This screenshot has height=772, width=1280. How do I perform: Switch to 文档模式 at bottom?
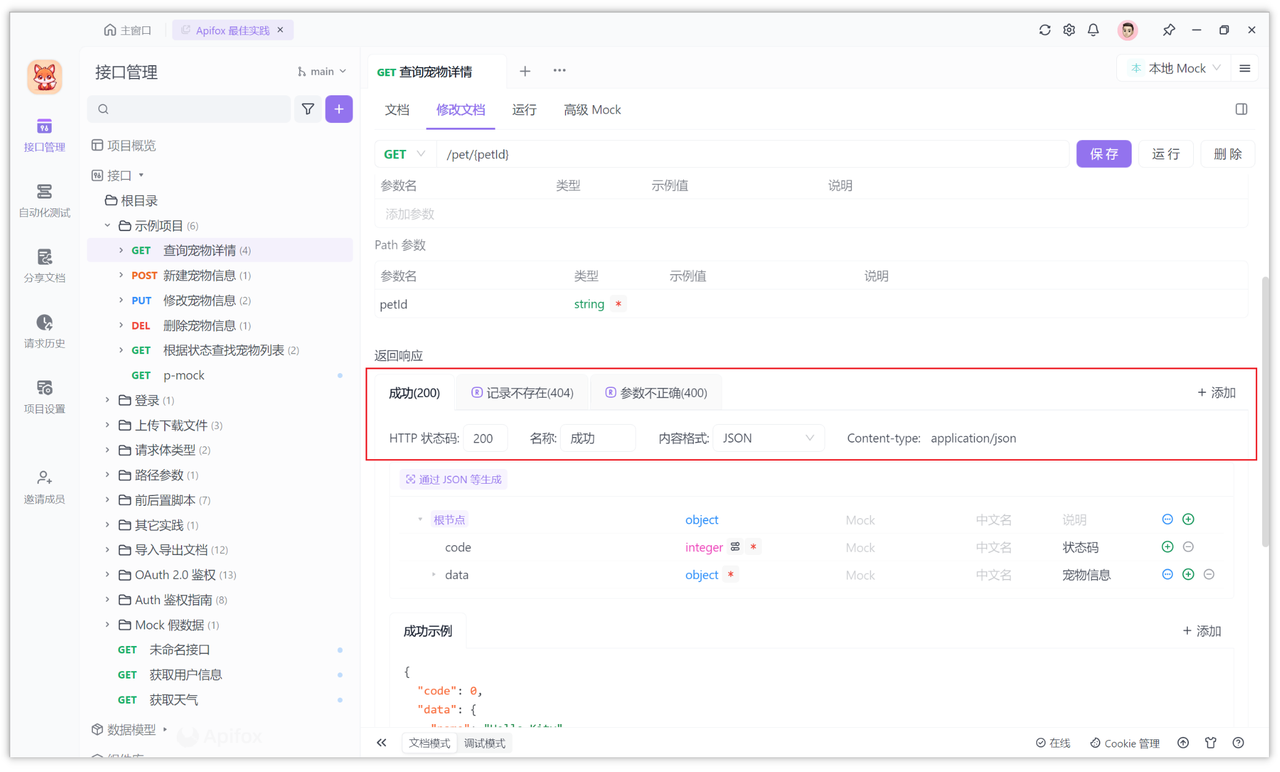point(430,743)
